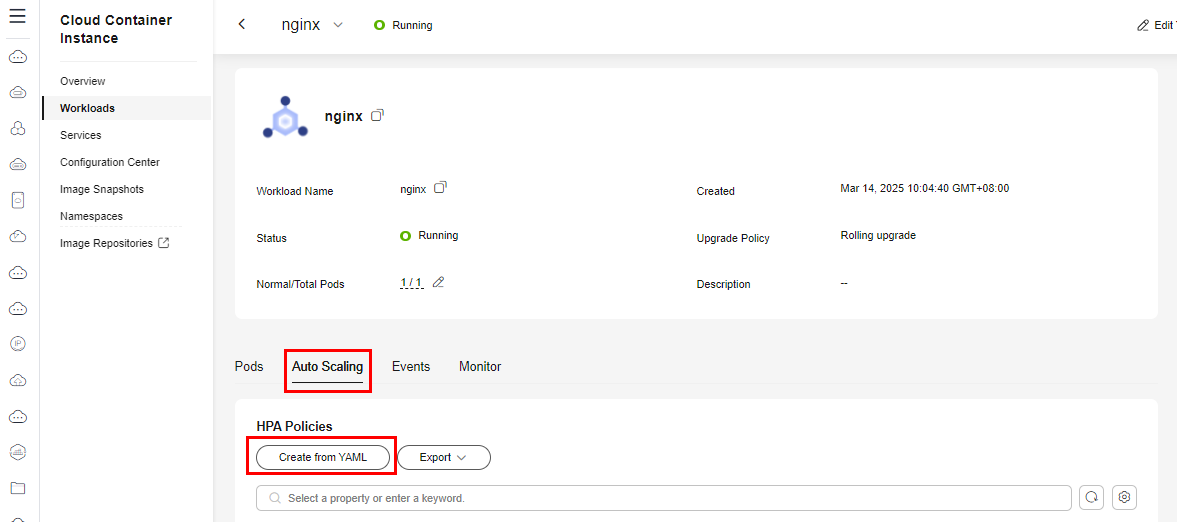Copy the Workload Name value nginx

pos(441,188)
